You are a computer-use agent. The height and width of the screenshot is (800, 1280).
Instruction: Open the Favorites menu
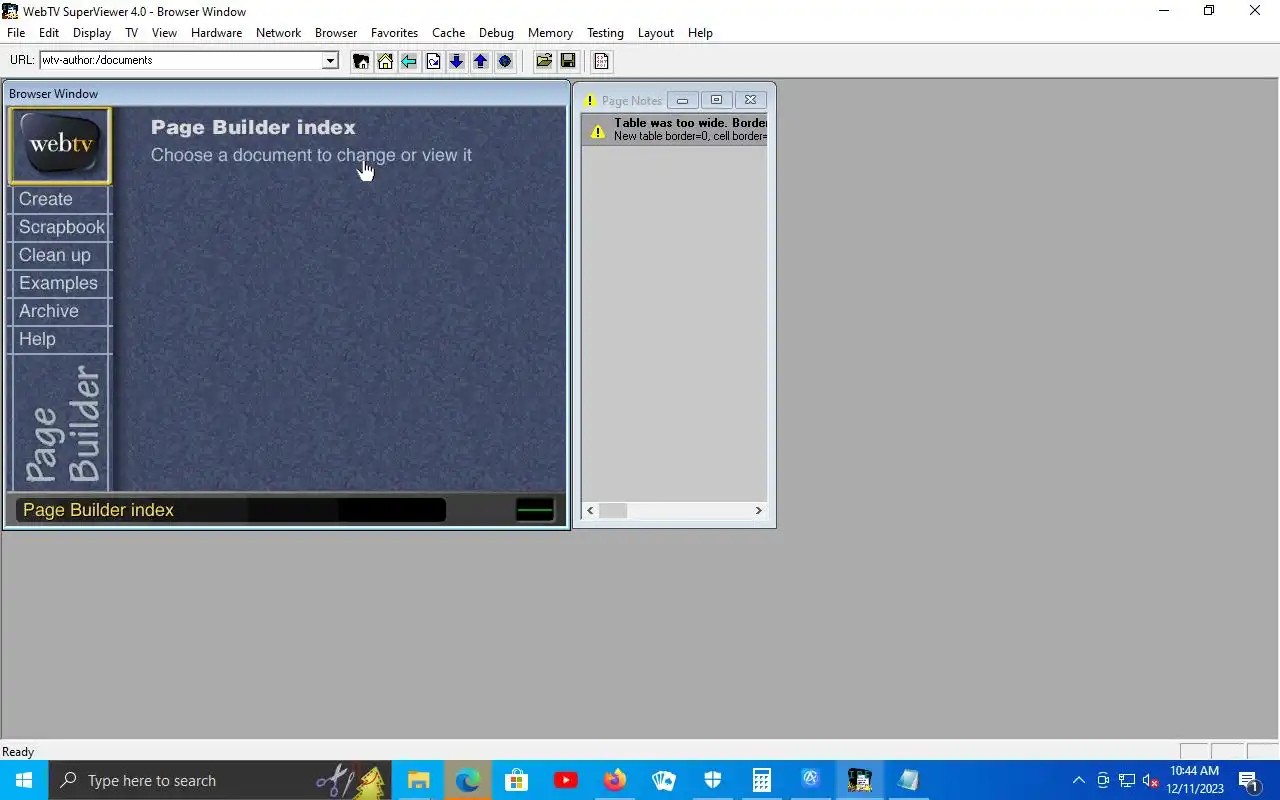point(394,33)
